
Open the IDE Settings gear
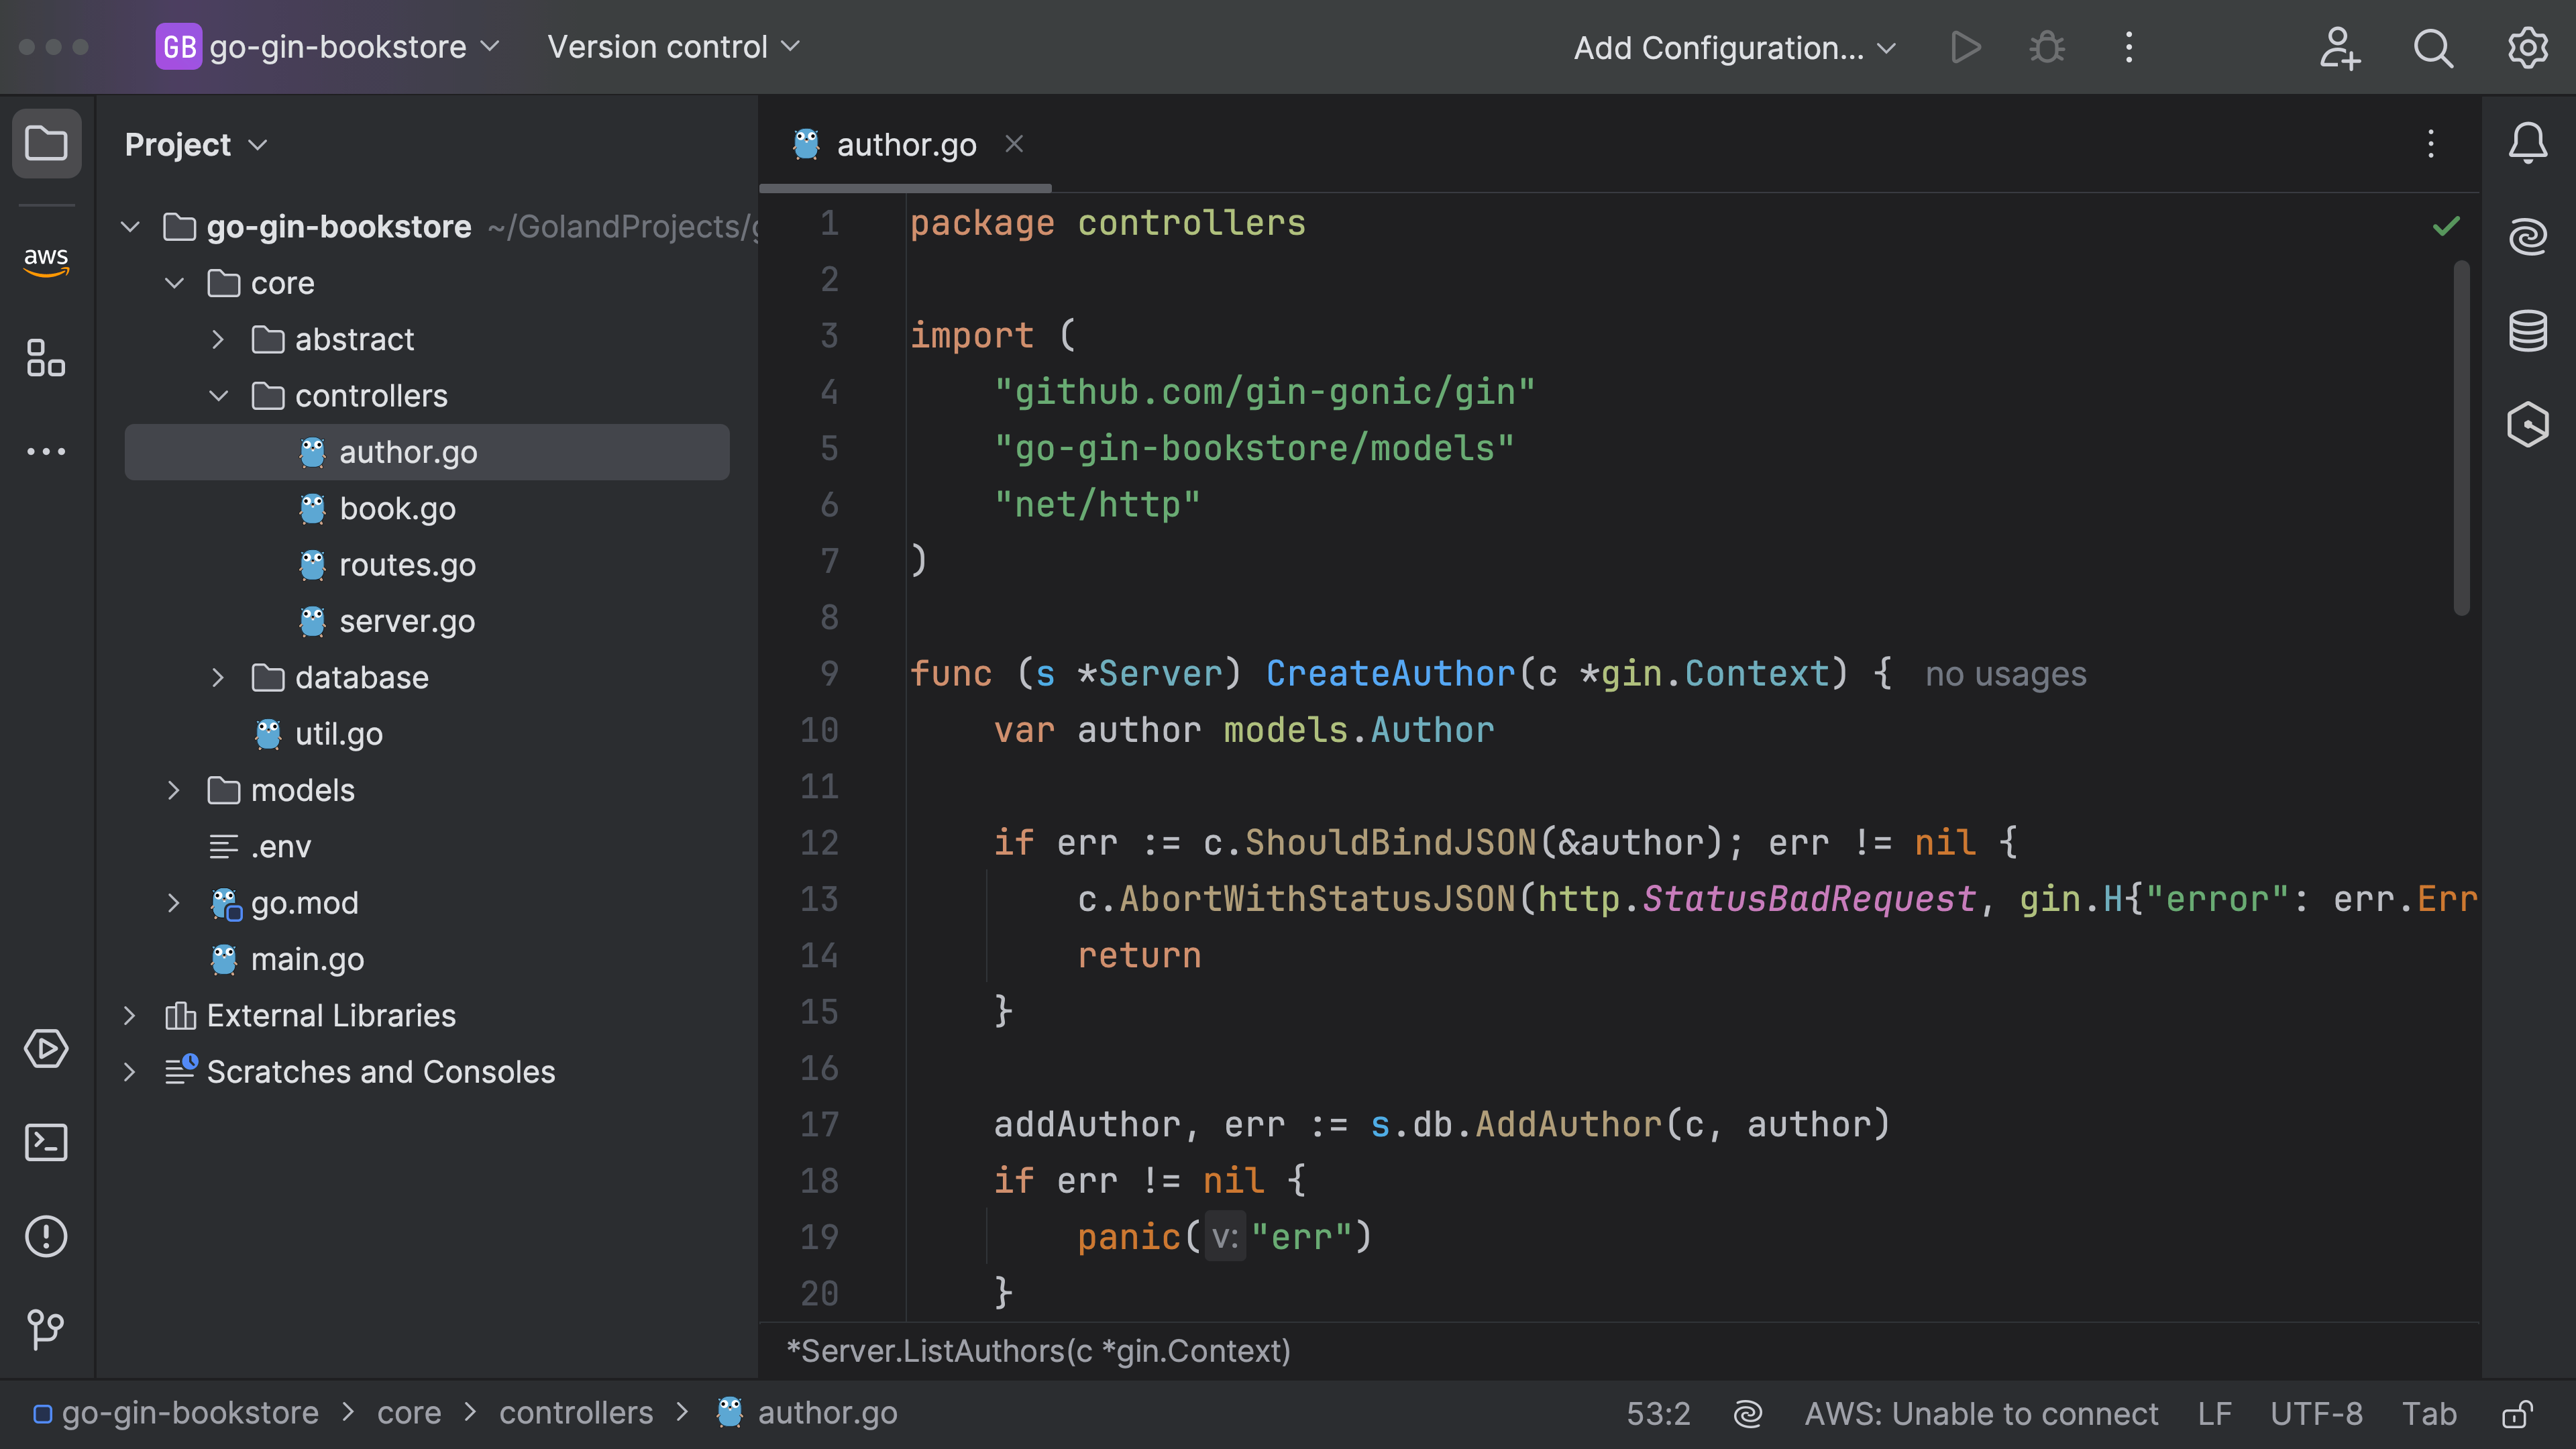coord(2527,47)
